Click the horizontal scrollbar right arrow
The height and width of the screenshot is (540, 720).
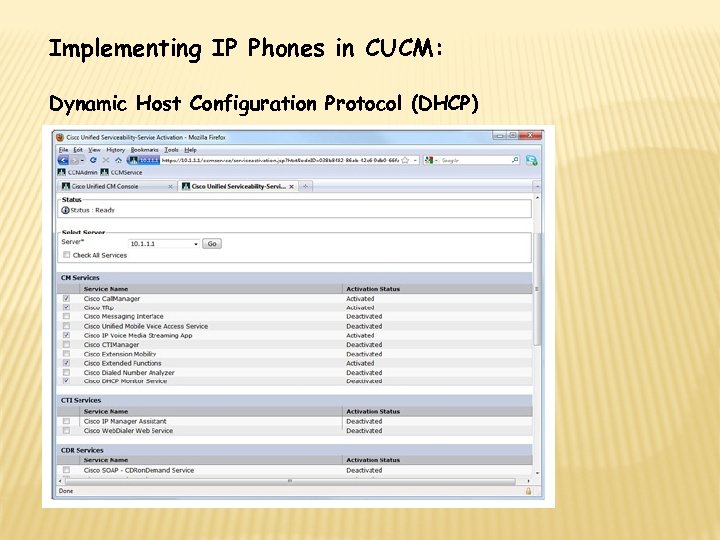click(528, 481)
